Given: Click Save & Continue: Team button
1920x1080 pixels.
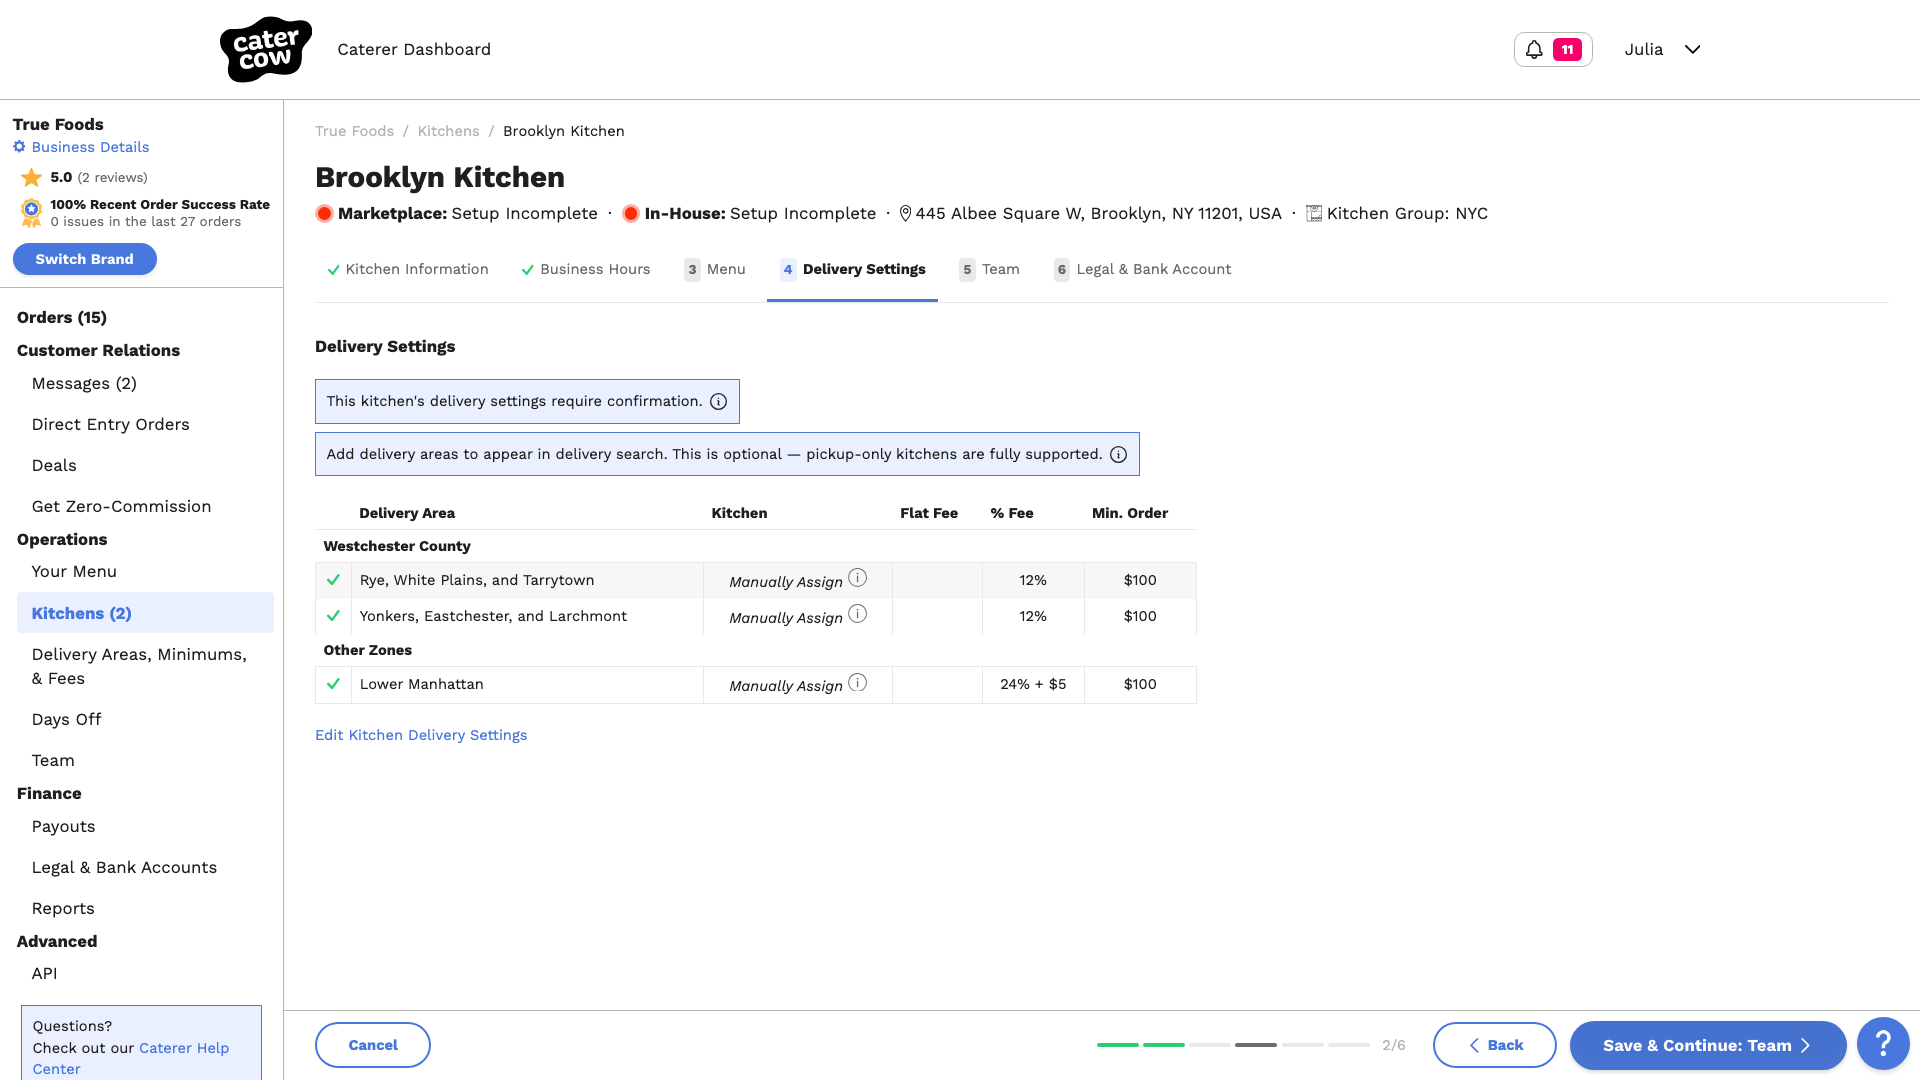Looking at the screenshot, I should point(1708,1045).
